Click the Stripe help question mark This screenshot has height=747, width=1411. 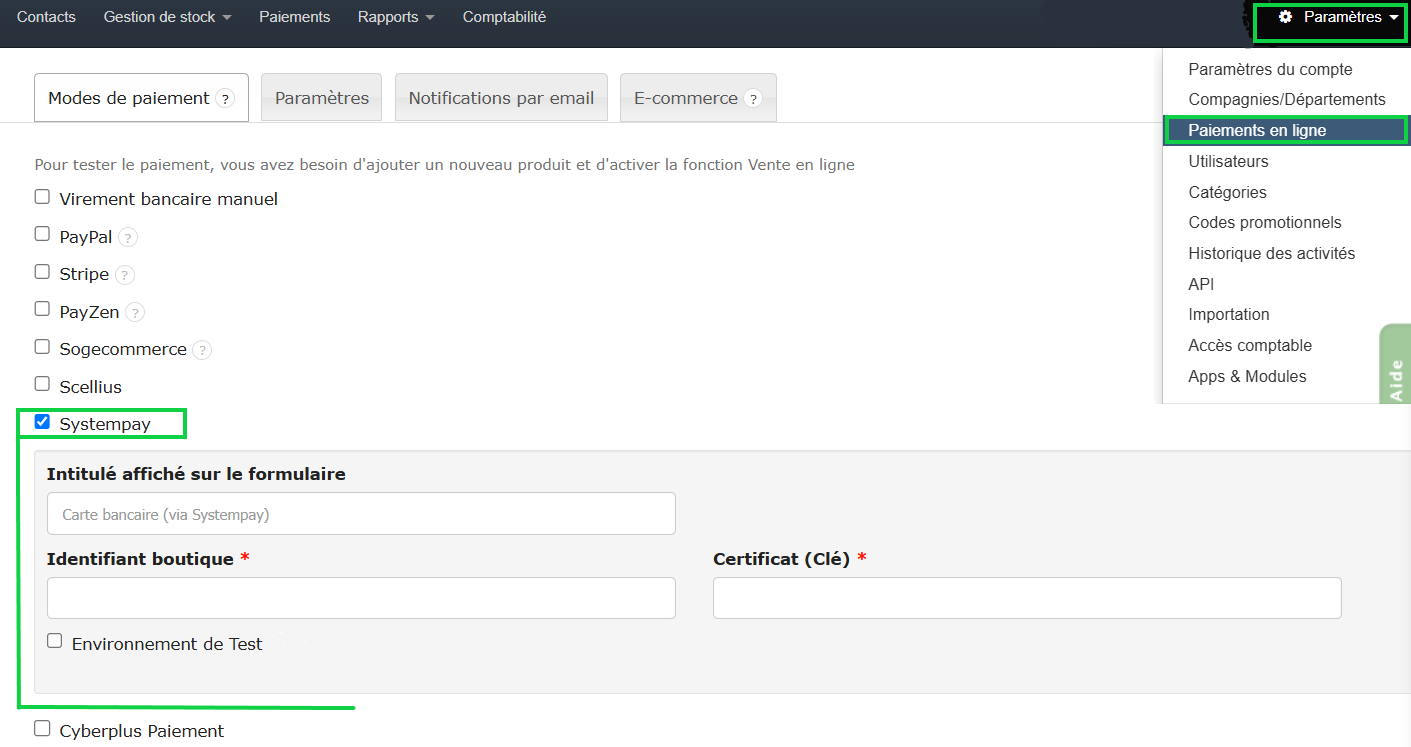(x=124, y=274)
